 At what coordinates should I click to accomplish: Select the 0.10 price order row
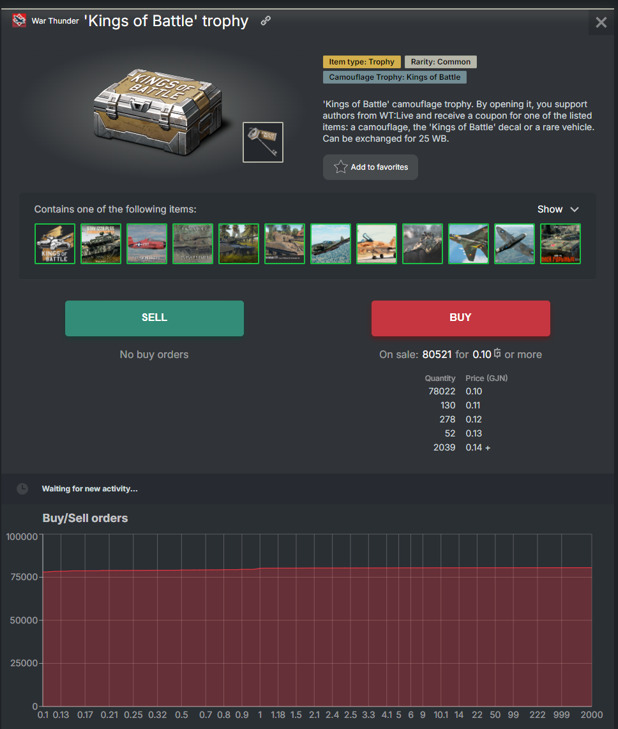pos(458,391)
